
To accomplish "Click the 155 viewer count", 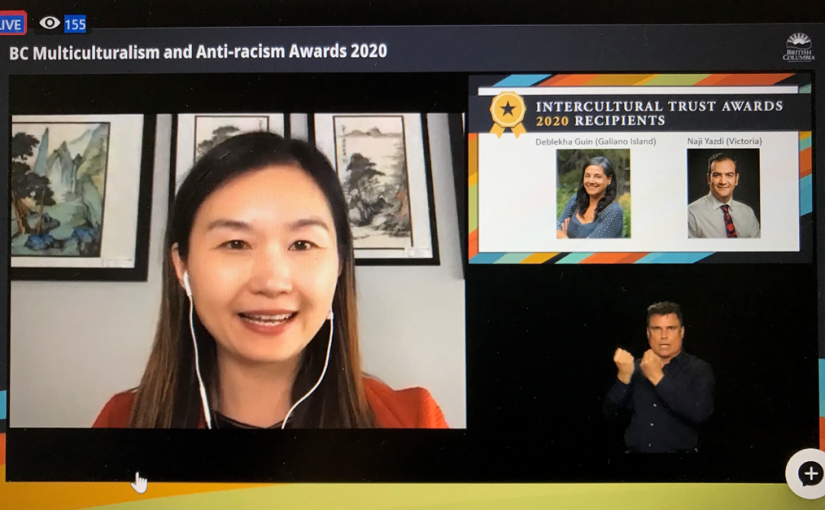I will click(75, 24).
